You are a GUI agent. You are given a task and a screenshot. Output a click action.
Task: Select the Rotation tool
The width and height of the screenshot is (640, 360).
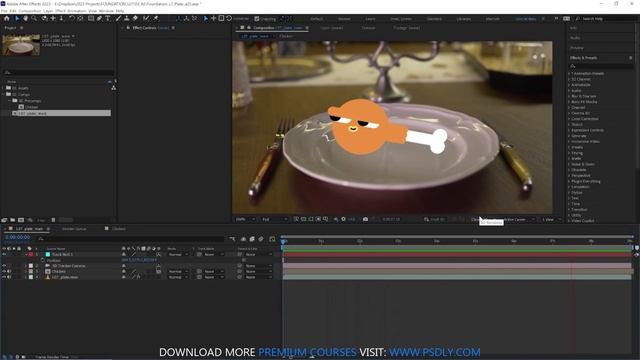coord(71,18)
